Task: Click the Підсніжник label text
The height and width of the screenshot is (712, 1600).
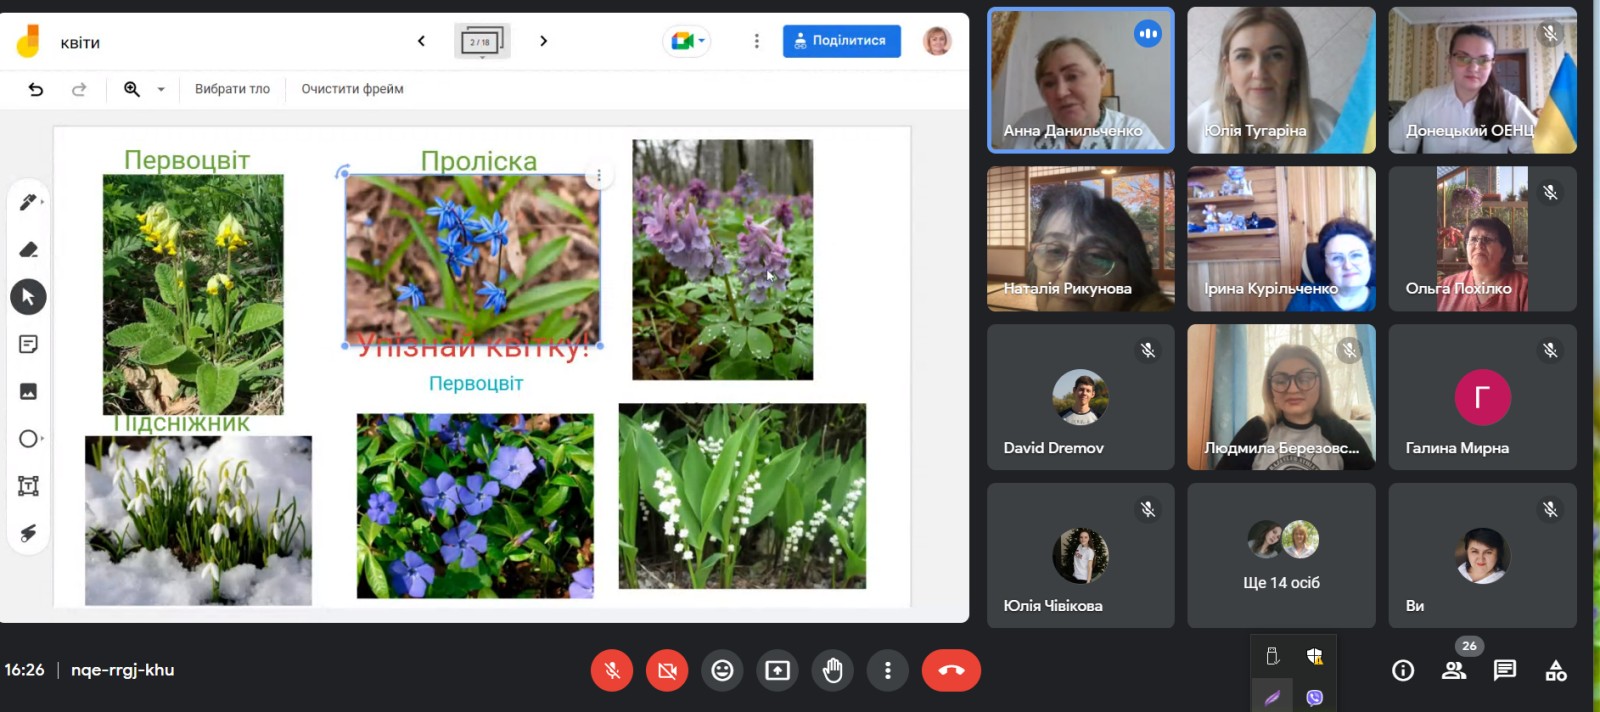Action: click(181, 424)
